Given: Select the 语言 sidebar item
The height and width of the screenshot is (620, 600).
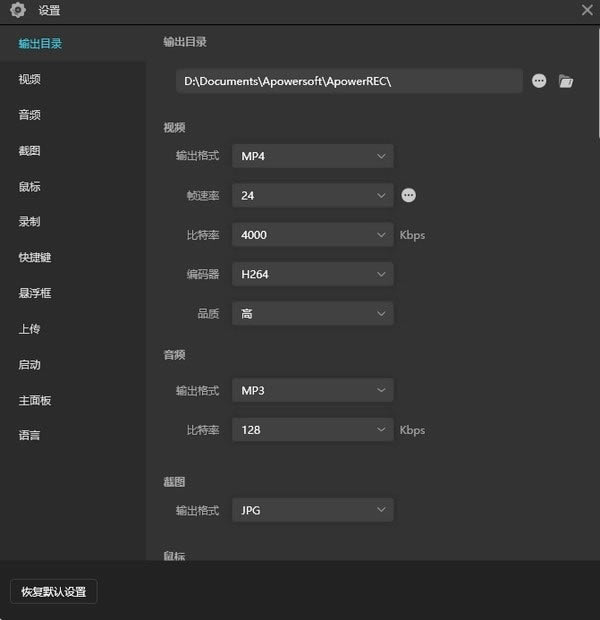Looking at the screenshot, I should pyautogui.click(x=30, y=435).
